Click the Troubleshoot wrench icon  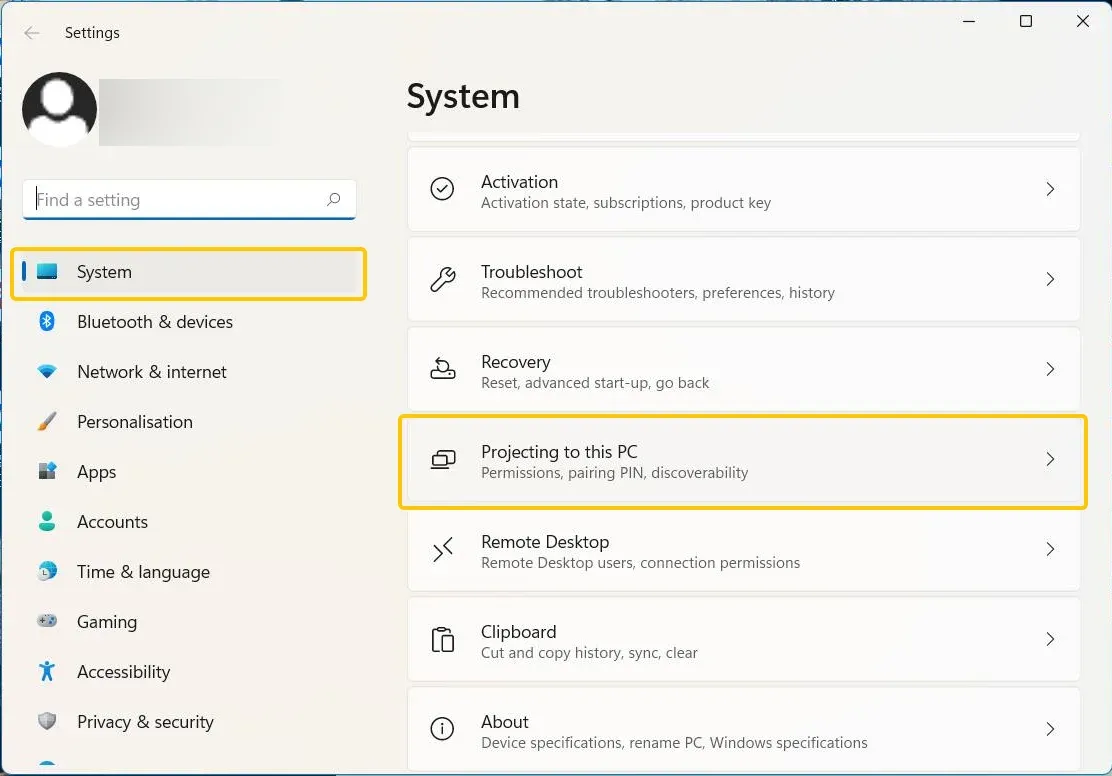coord(443,279)
